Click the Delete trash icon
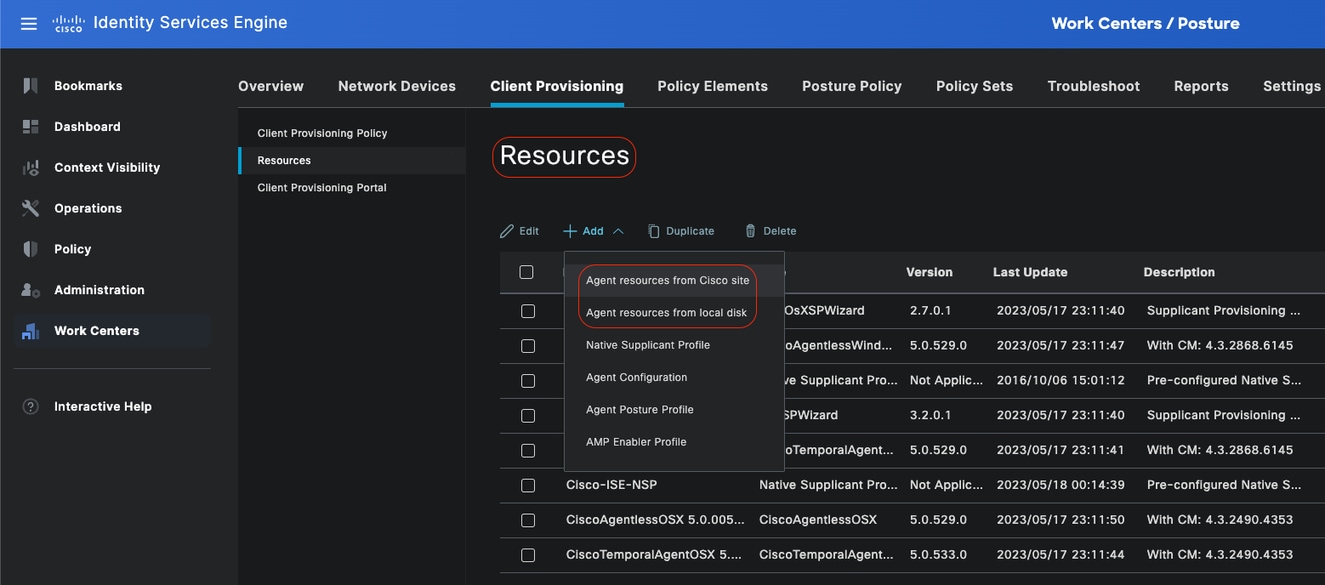1325x585 pixels. (x=751, y=231)
